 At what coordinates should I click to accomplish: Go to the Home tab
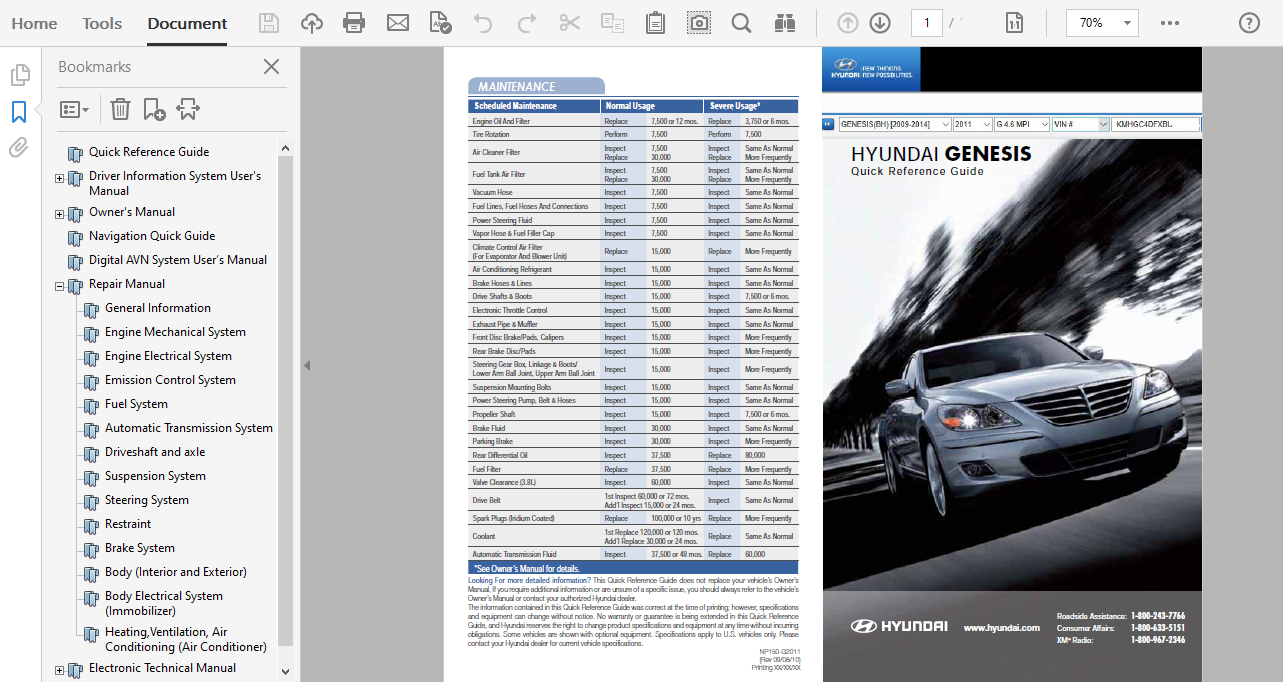tap(34, 23)
